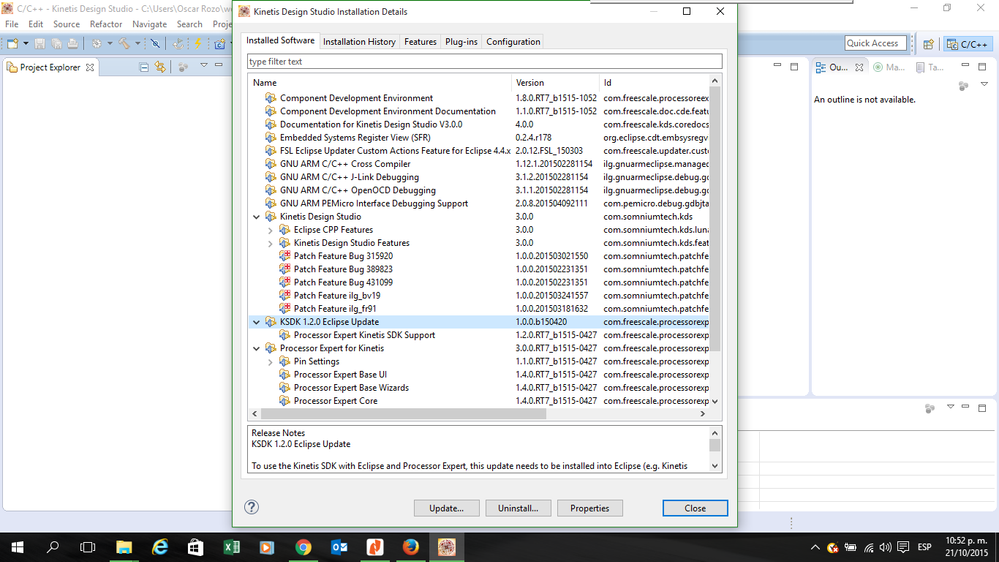Click the Update... button
Image resolution: width=999 pixels, height=562 pixels.
[446, 508]
